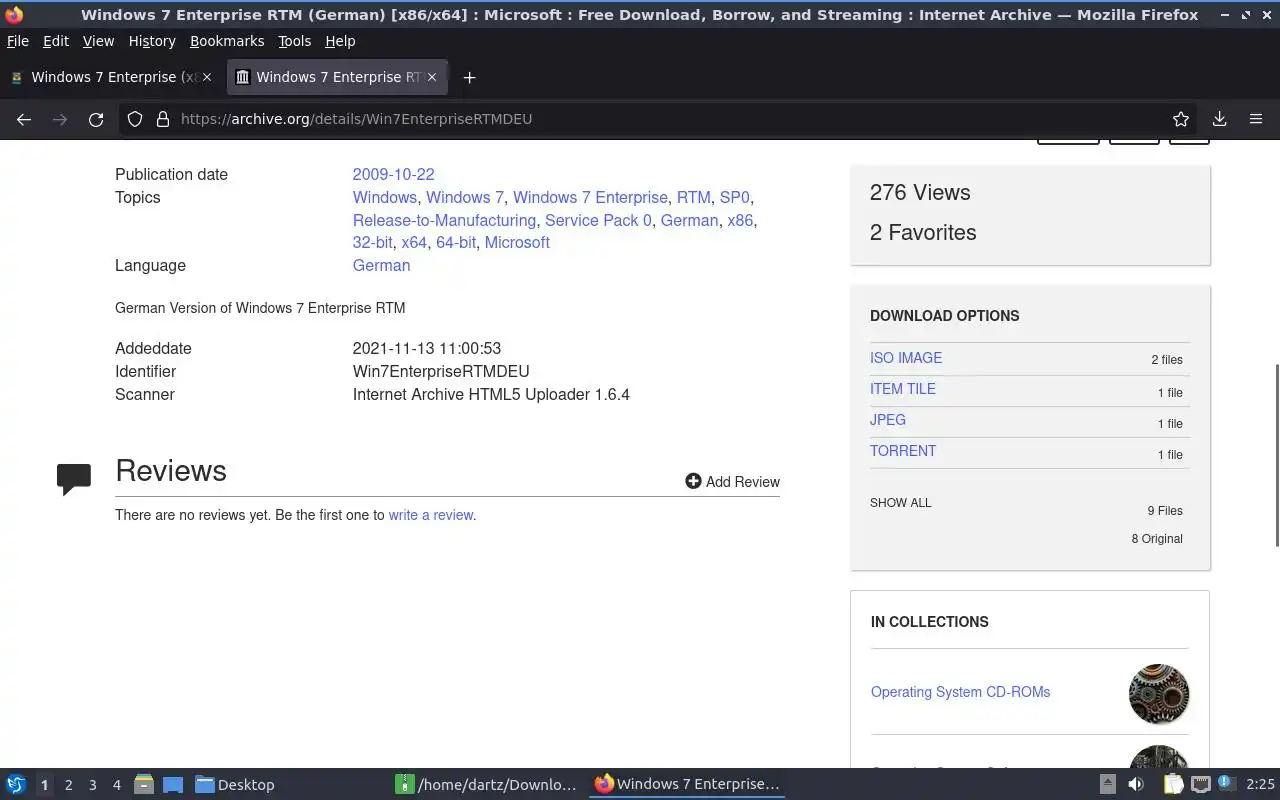Click the RTM topic link
This screenshot has height=800, width=1280.
coord(693,197)
